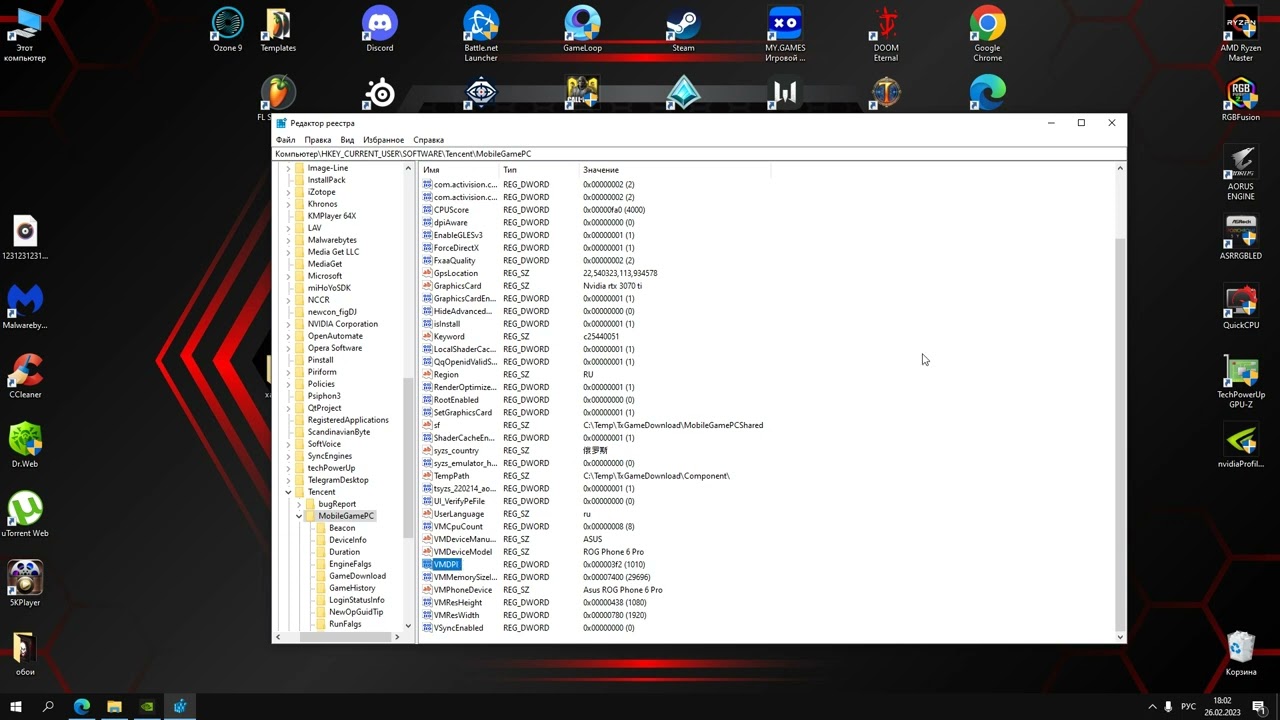
Task: Click the Windows Start button
Action: (x=16, y=706)
